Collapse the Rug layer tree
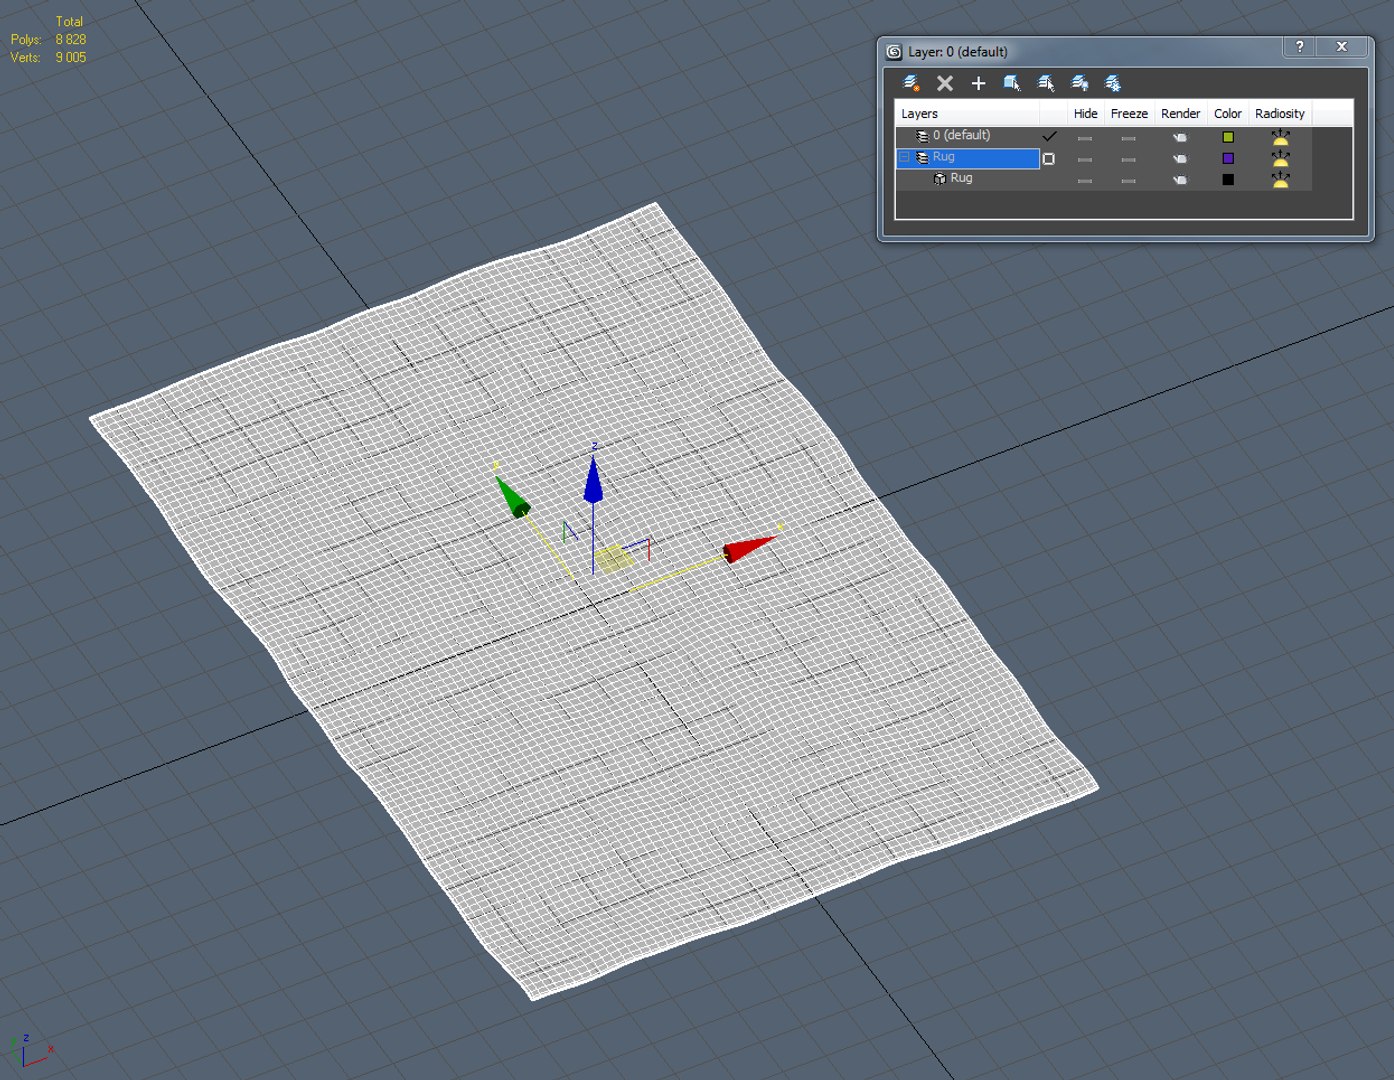Image resolution: width=1394 pixels, height=1080 pixels. pyautogui.click(x=905, y=158)
